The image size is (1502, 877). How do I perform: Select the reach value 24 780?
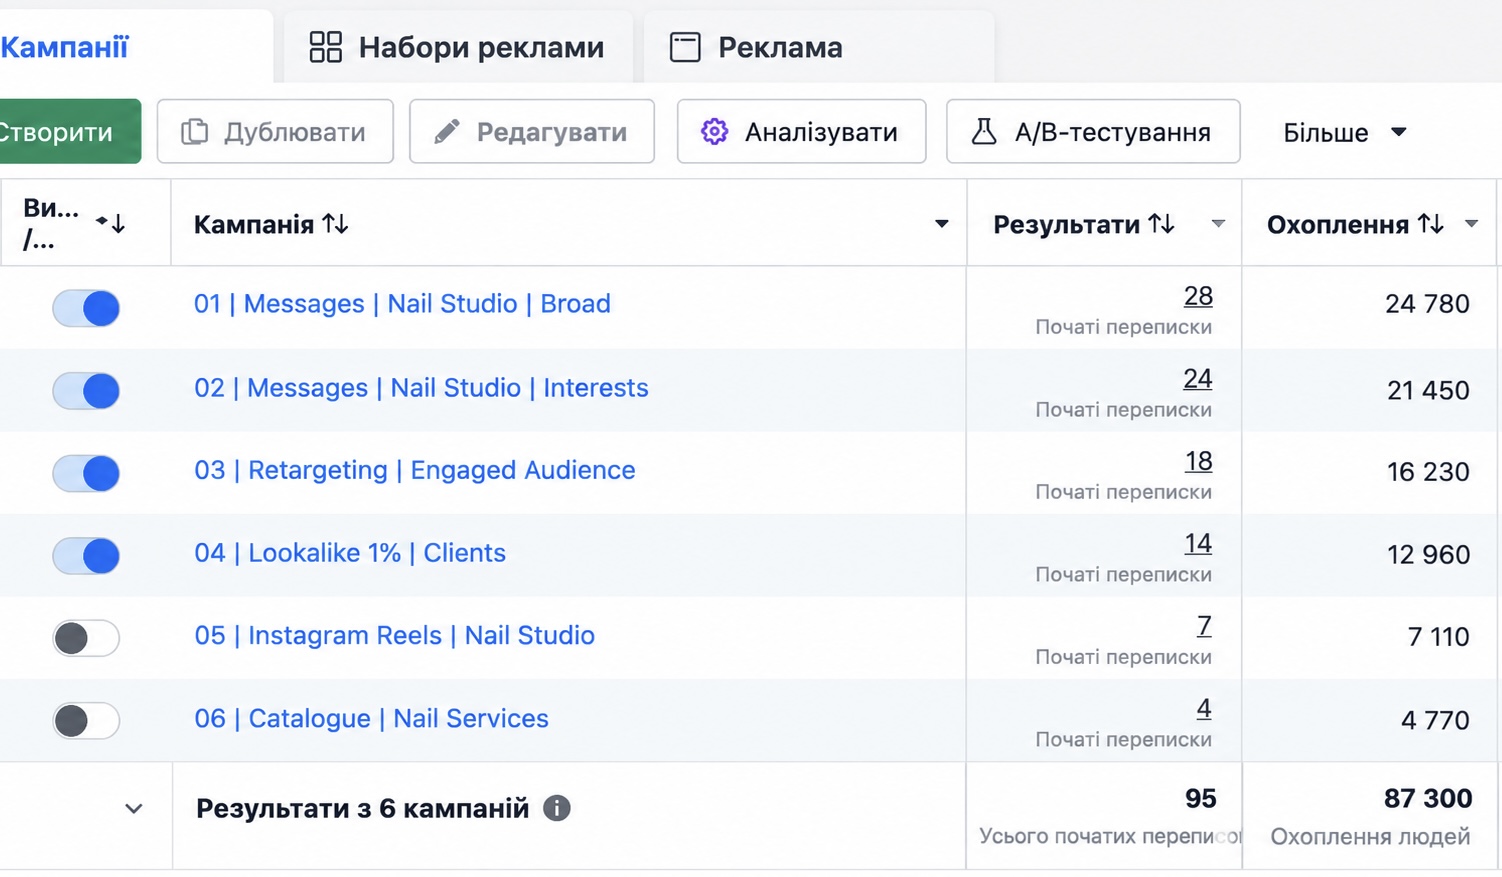(1427, 304)
